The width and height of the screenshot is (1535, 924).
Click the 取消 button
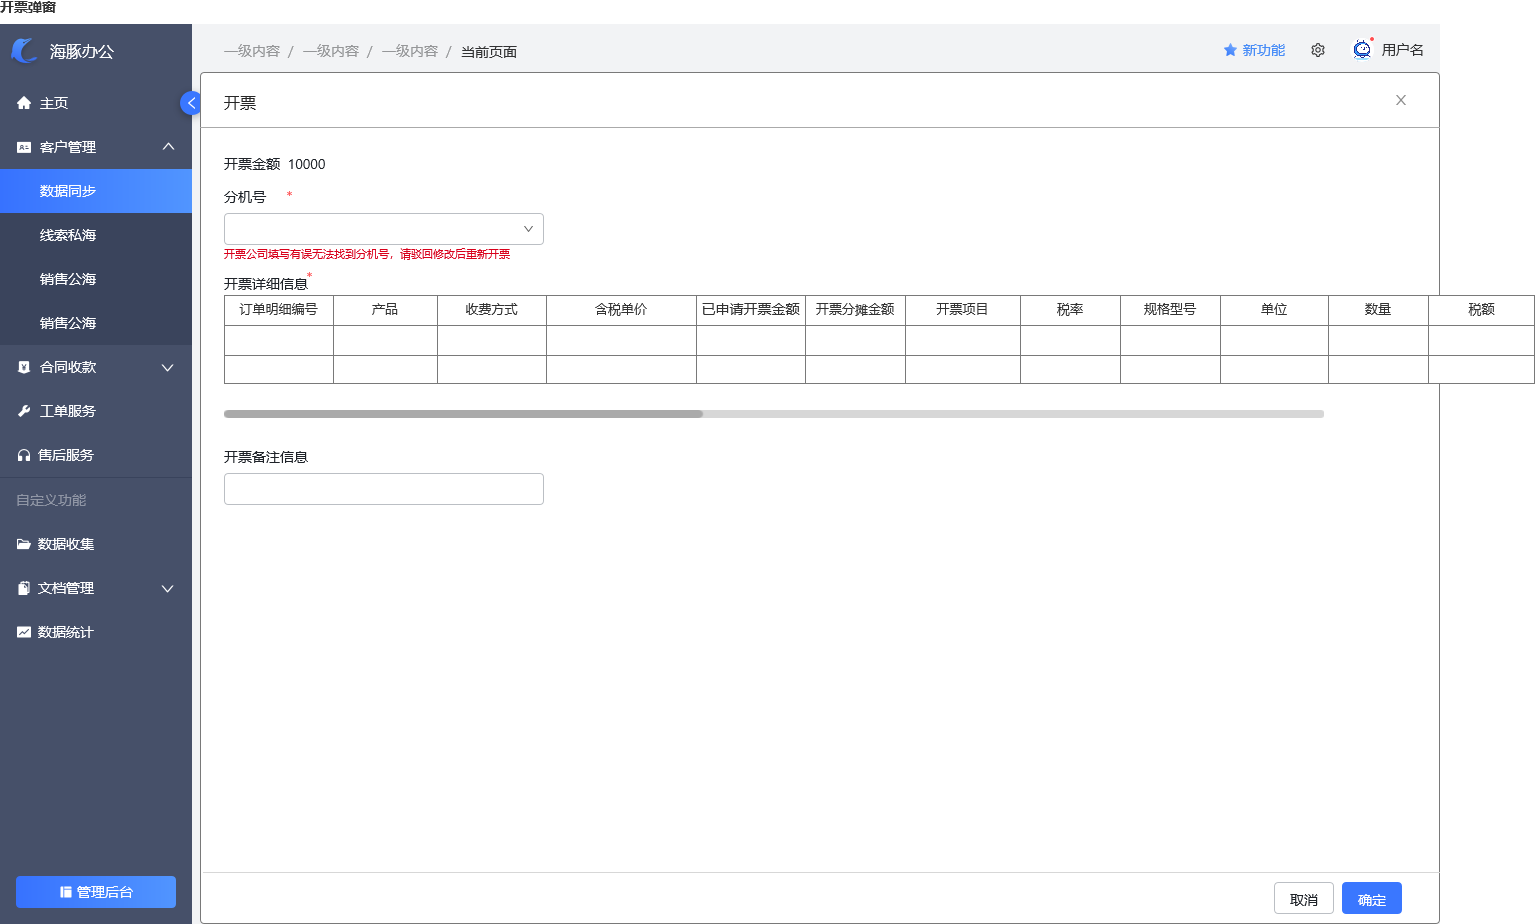(1304, 898)
